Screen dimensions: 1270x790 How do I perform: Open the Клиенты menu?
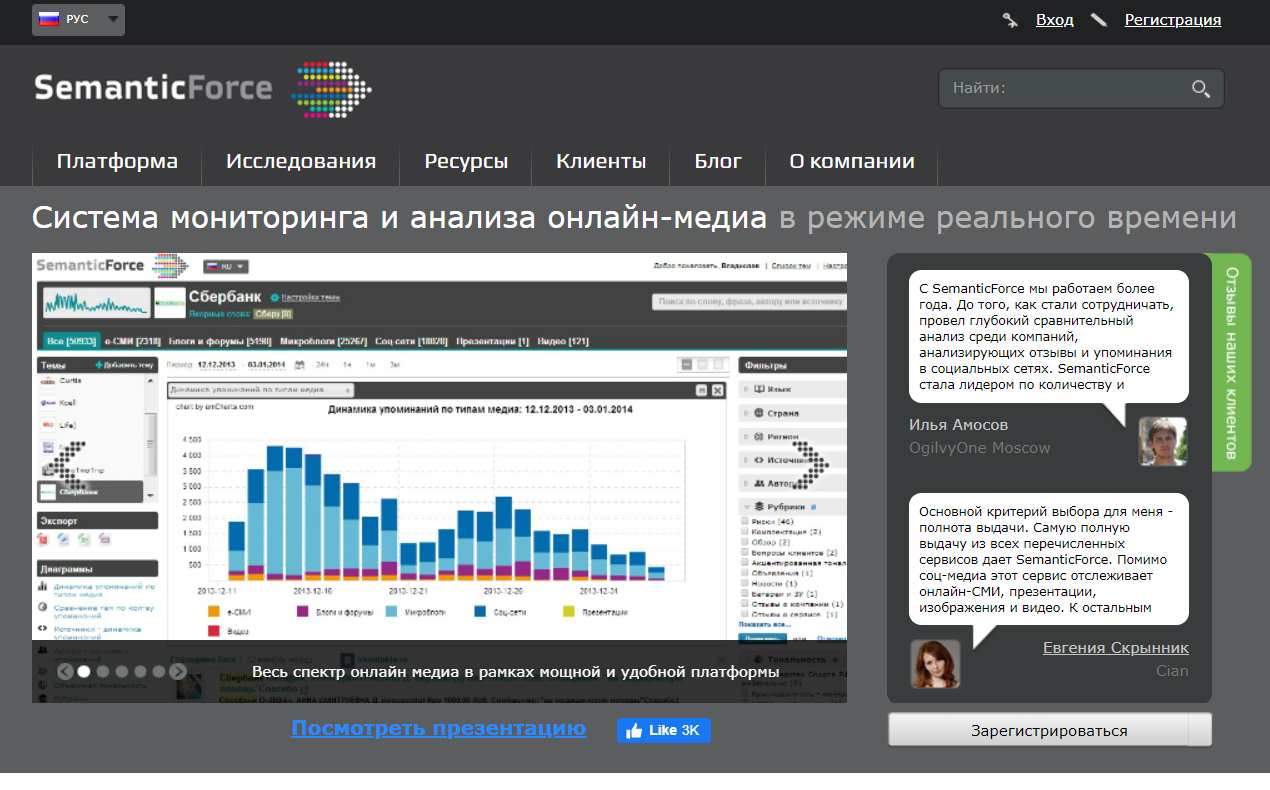[x=601, y=161]
